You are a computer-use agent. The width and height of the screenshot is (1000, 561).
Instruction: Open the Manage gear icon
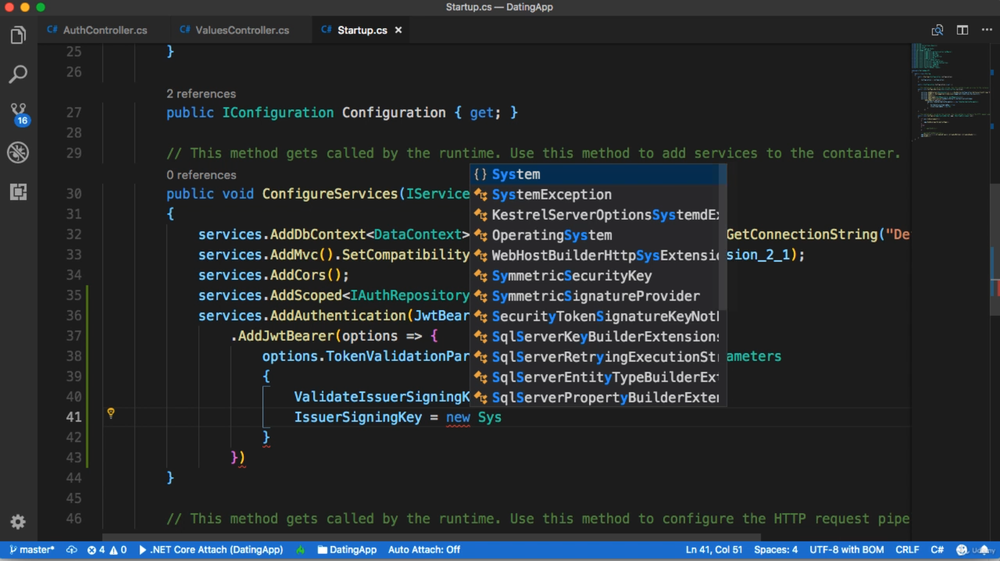click(x=18, y=522)
